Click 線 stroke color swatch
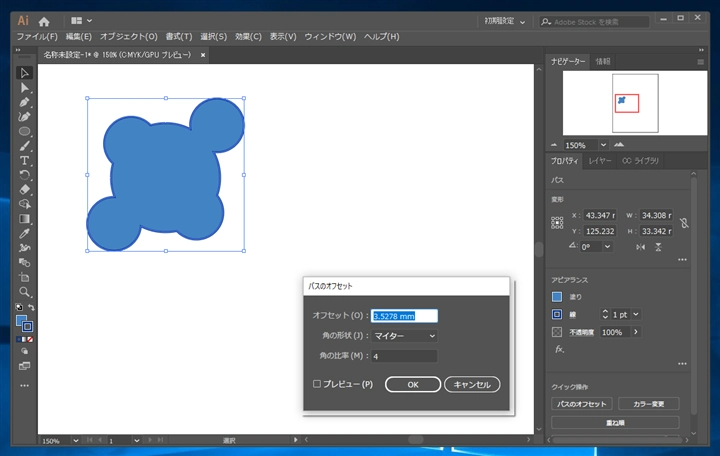The width and height of the screenshot is (720, 456). (557, 315)
